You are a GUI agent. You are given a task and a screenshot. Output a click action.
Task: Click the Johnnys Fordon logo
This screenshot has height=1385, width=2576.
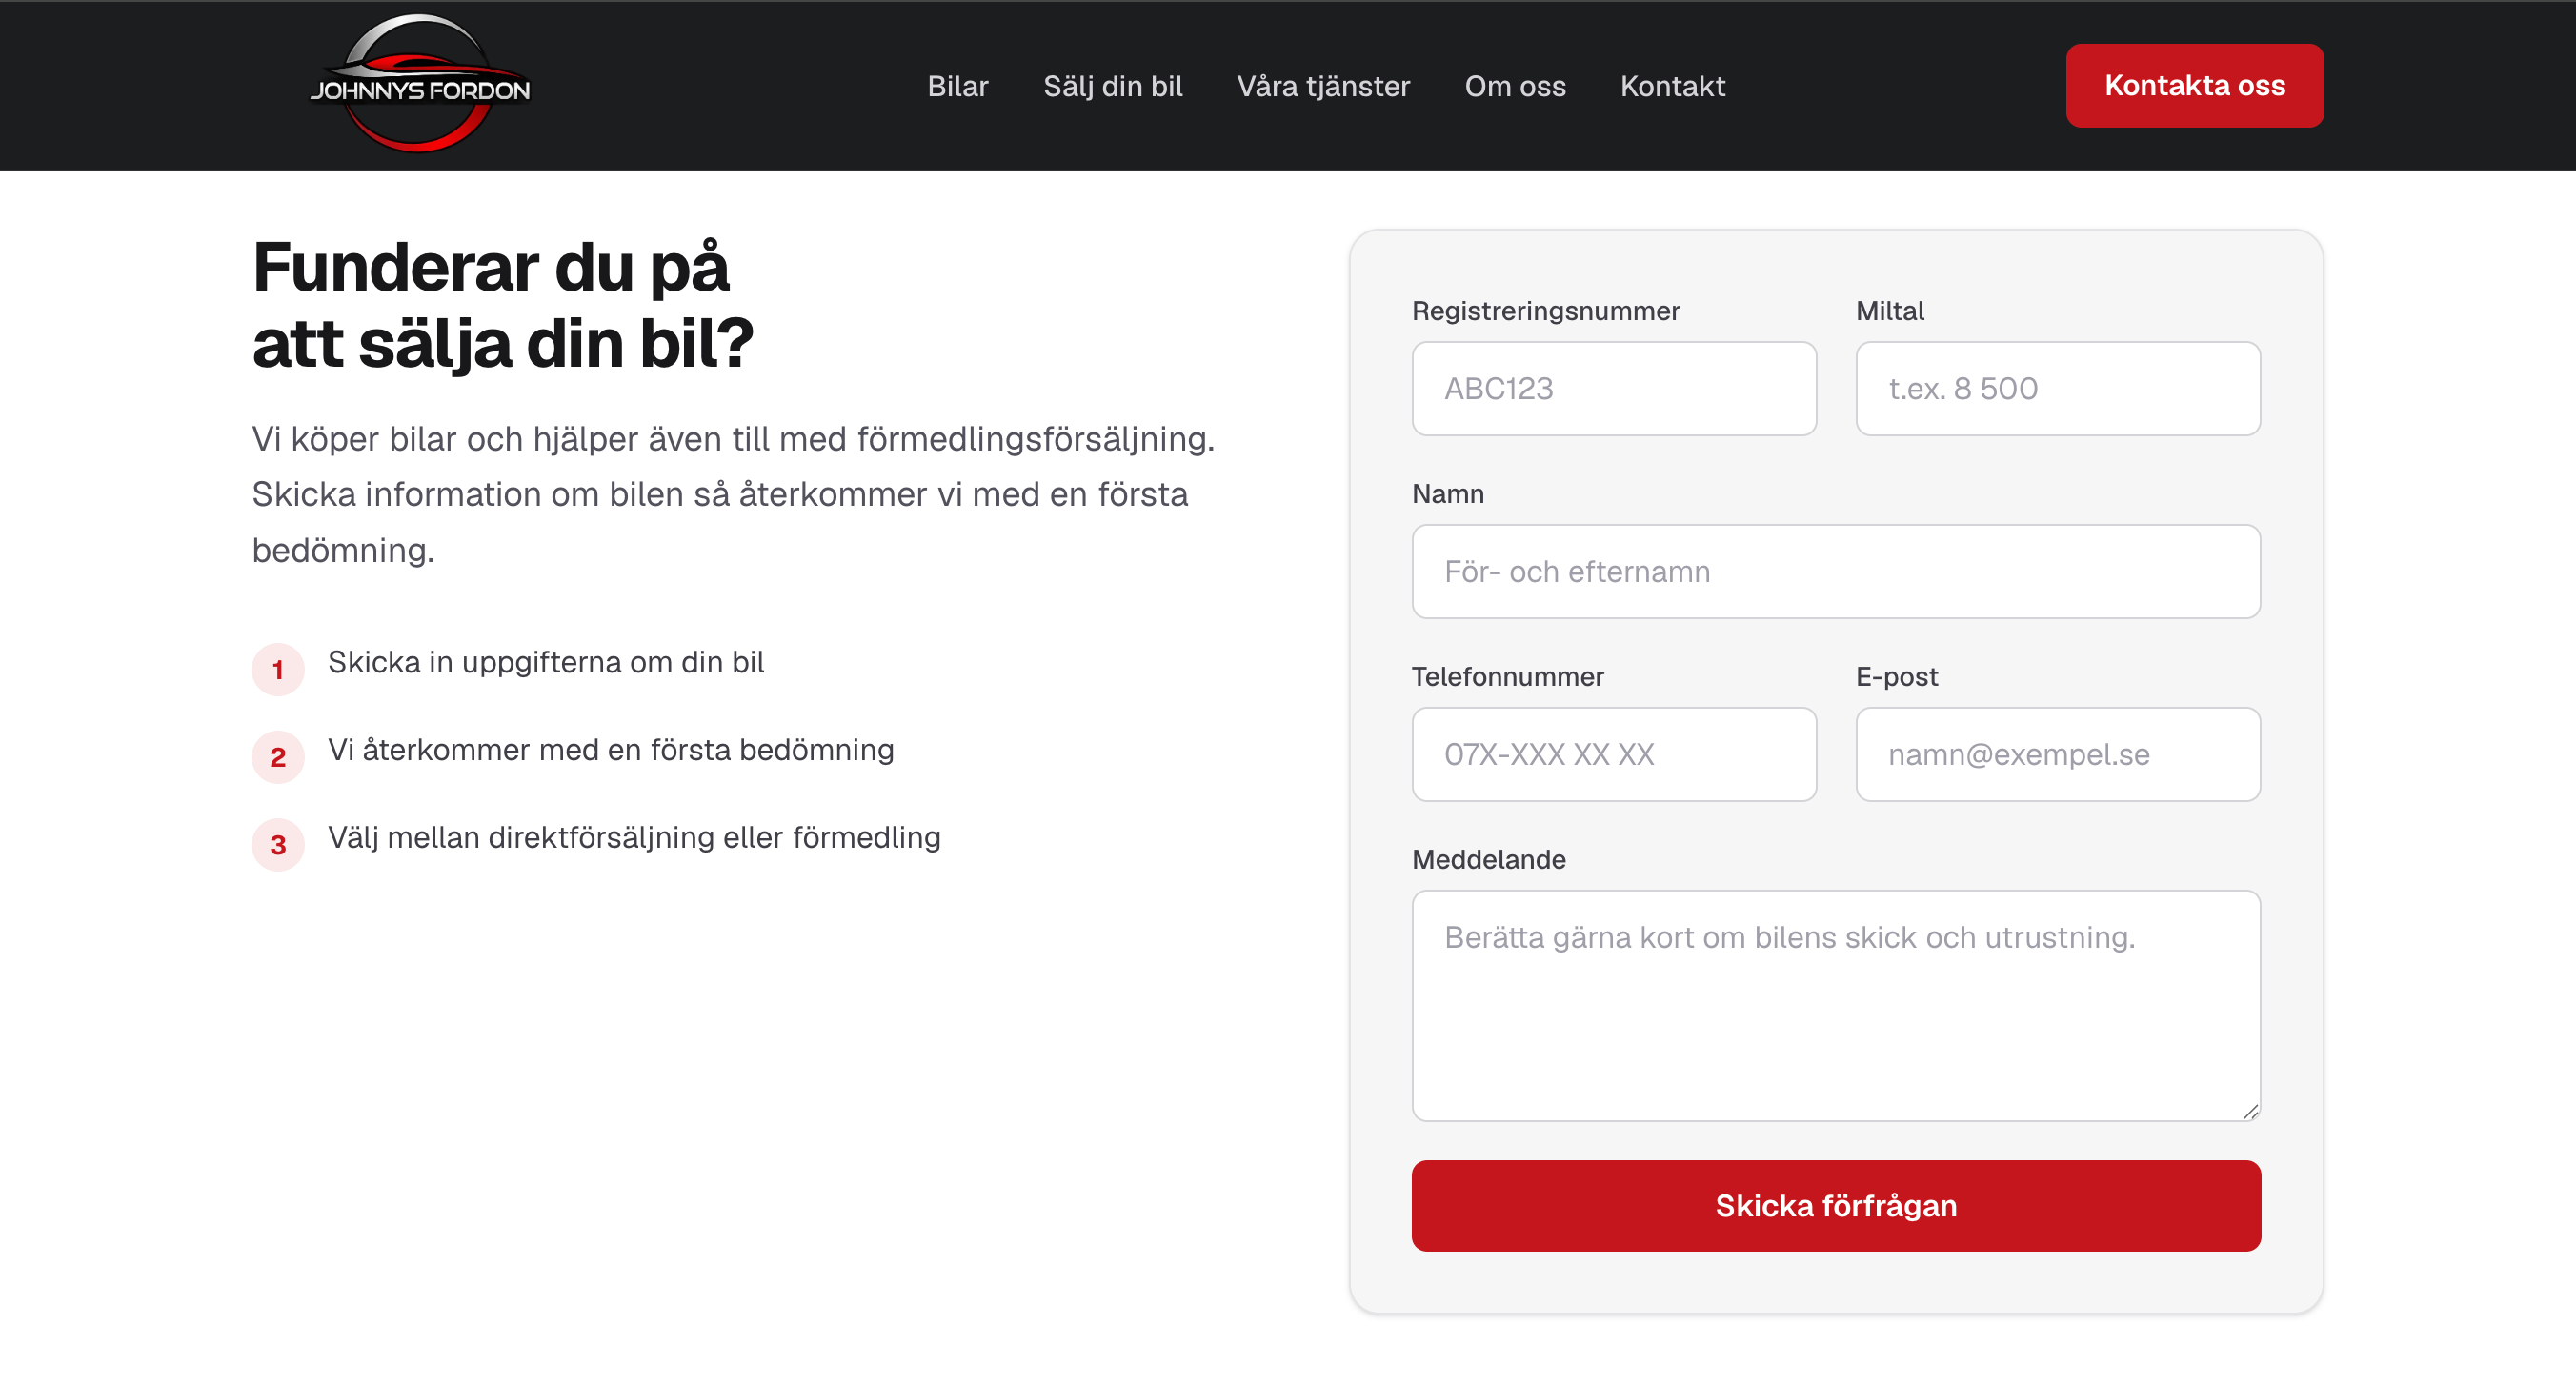(x=420, y=84)
